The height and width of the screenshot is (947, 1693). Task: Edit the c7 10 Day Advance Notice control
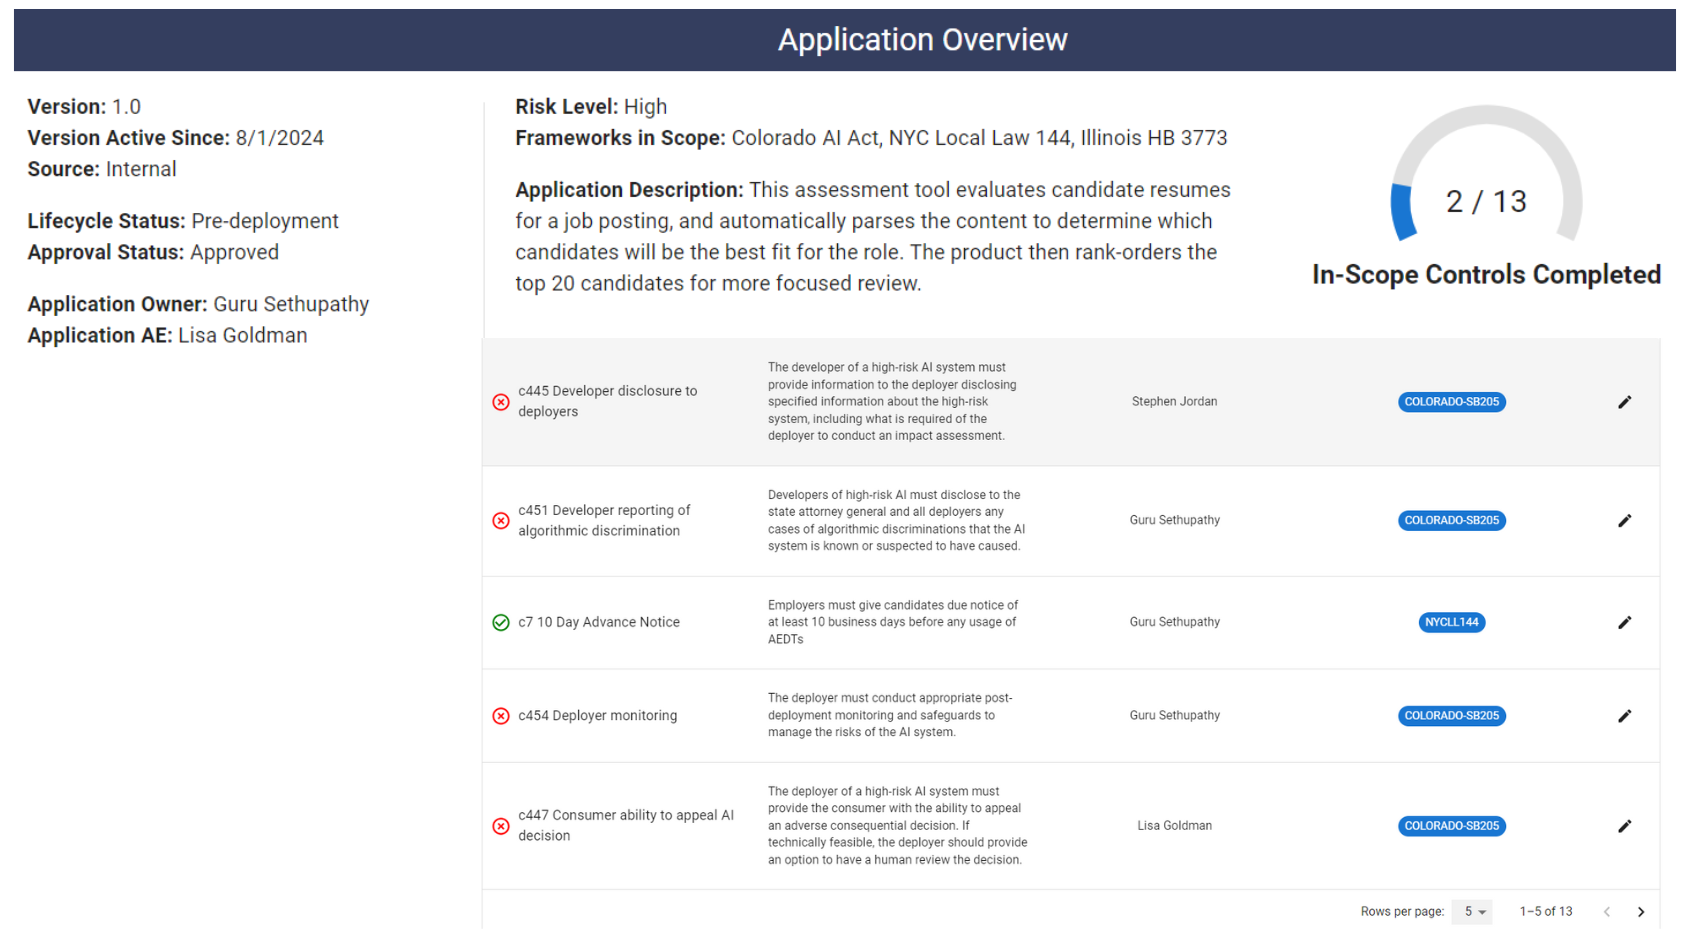point(1625,621)
